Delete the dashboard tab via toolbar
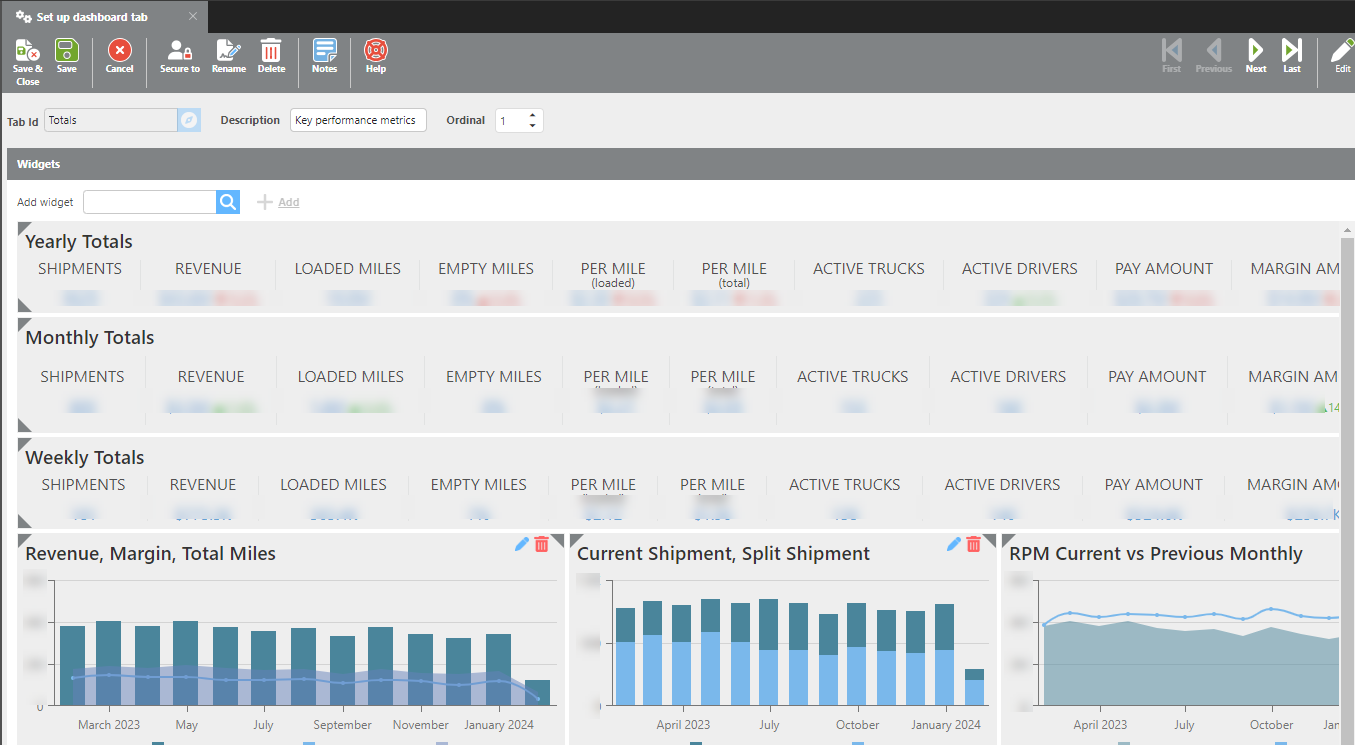 [x=271, y=51]
